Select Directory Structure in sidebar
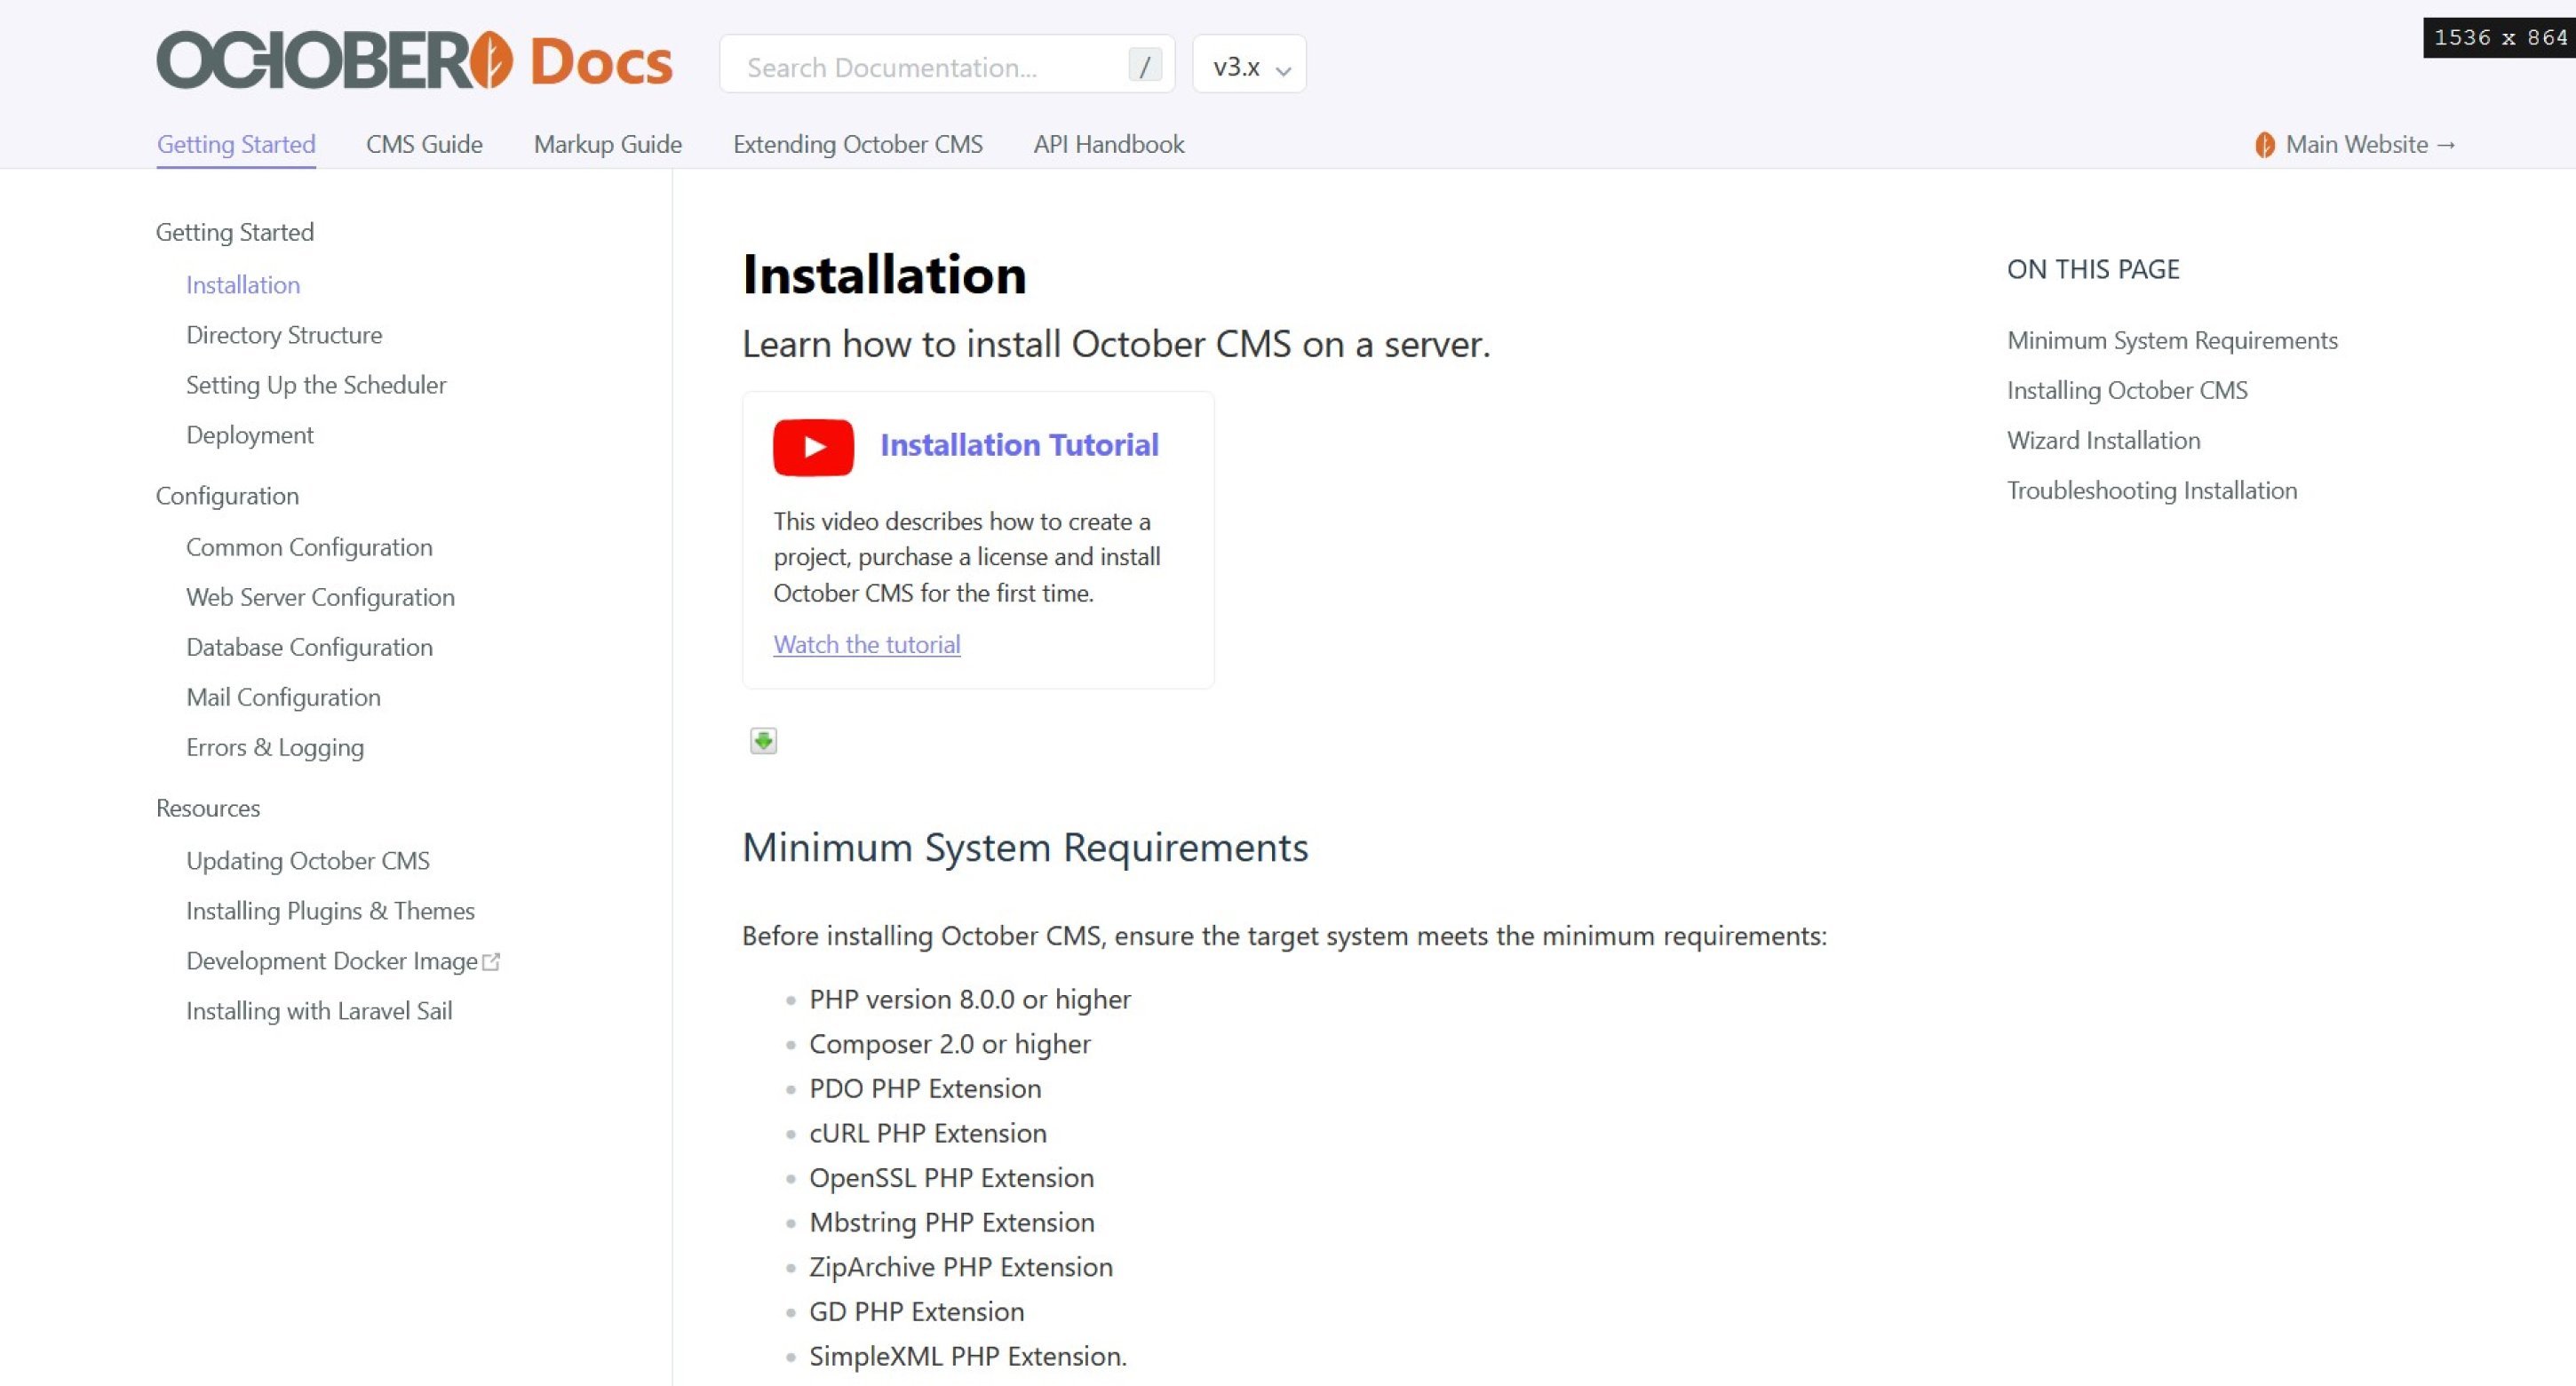Viewport: 2576px width, 1386px height. [x=284, y=335]
